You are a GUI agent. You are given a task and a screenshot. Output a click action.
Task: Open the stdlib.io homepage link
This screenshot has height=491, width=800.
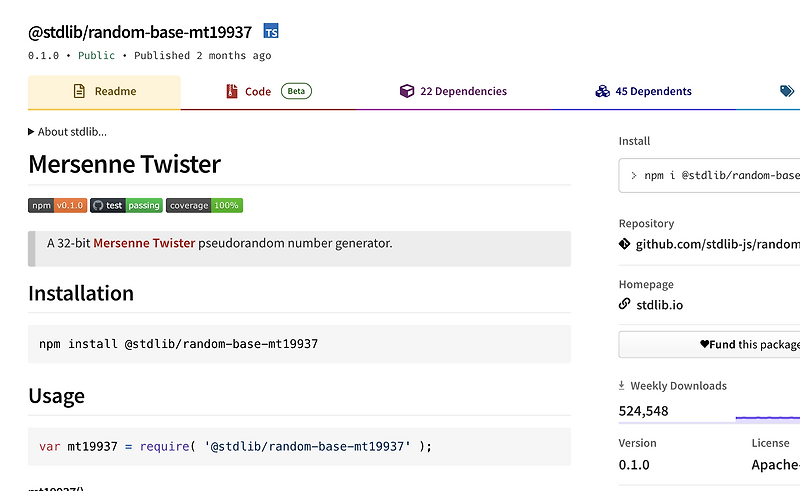point(659,305)
